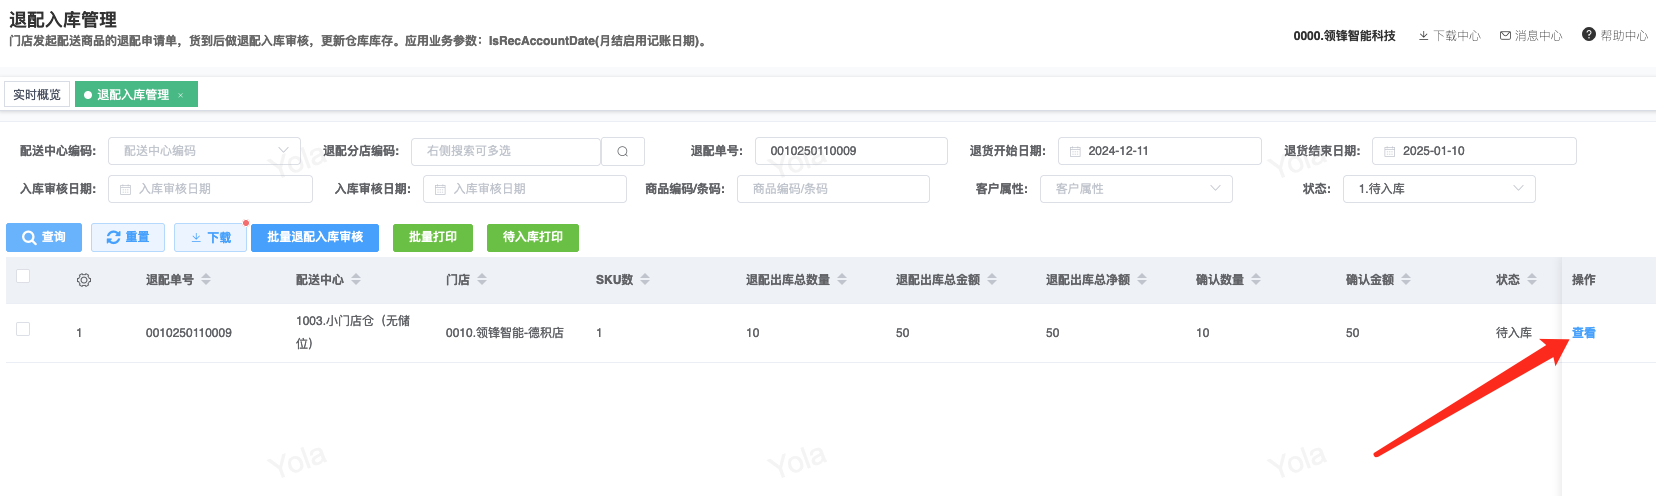Screen dimensions: 1656x496
Task: Click company name 0000.领锋智能科技
Action: point(1344,35)
